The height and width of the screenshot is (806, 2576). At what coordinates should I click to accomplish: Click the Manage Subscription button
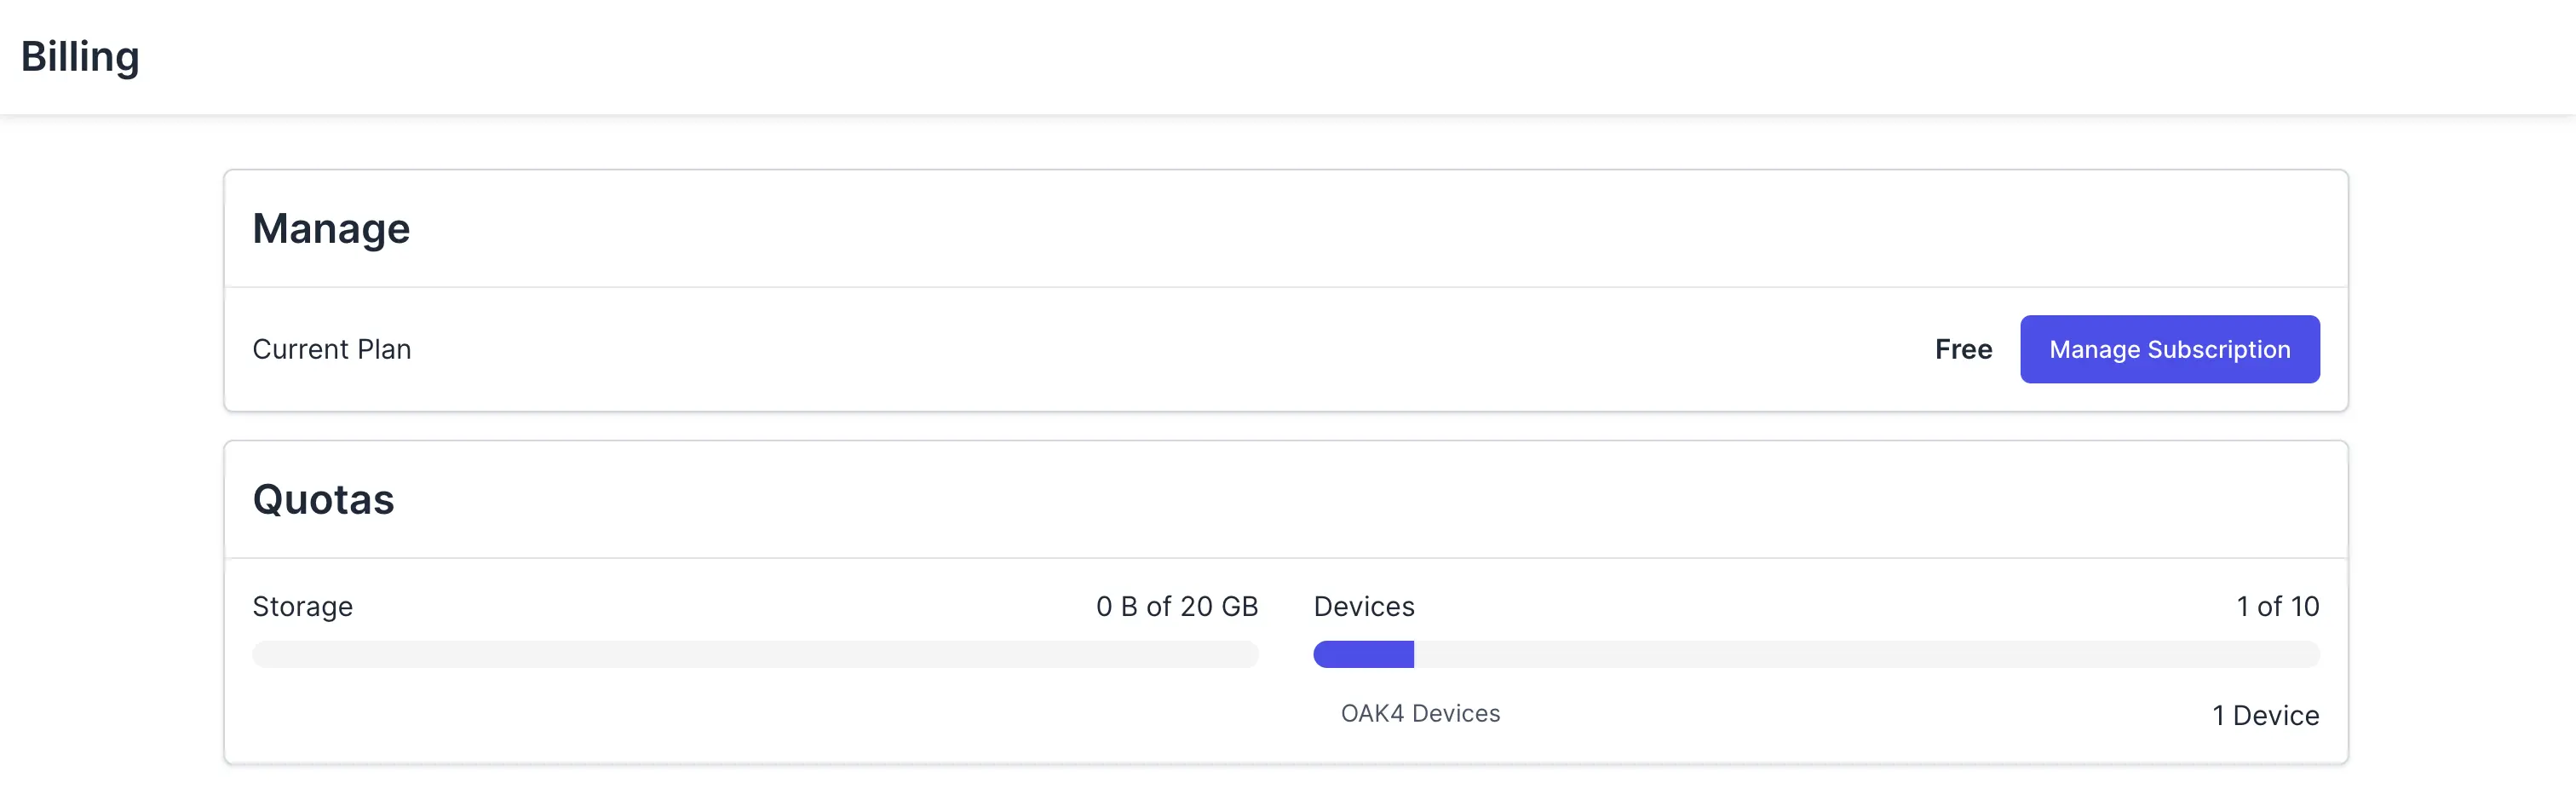coord(2169,349)
